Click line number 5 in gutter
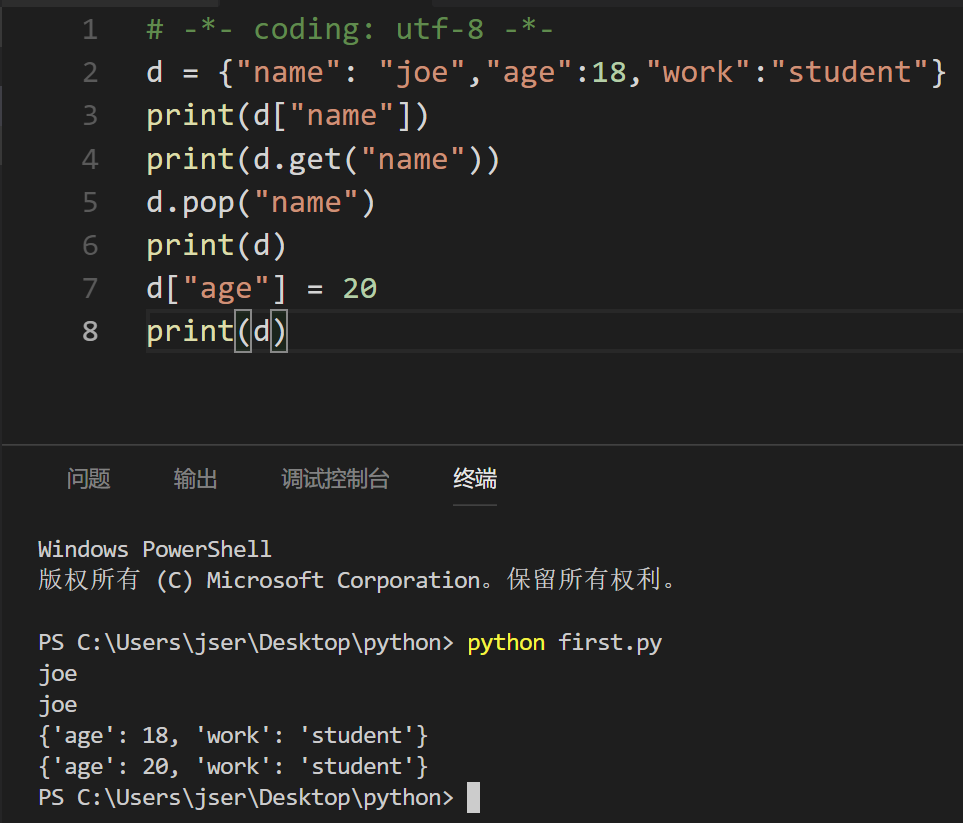 [90, 202]
